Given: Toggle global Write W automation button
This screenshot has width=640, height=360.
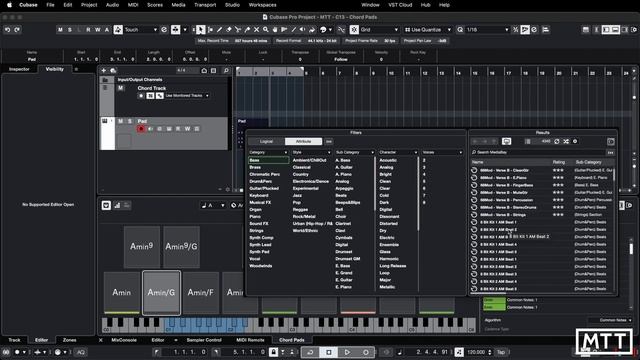Looking at the screenshot, I should coord(98,30).
